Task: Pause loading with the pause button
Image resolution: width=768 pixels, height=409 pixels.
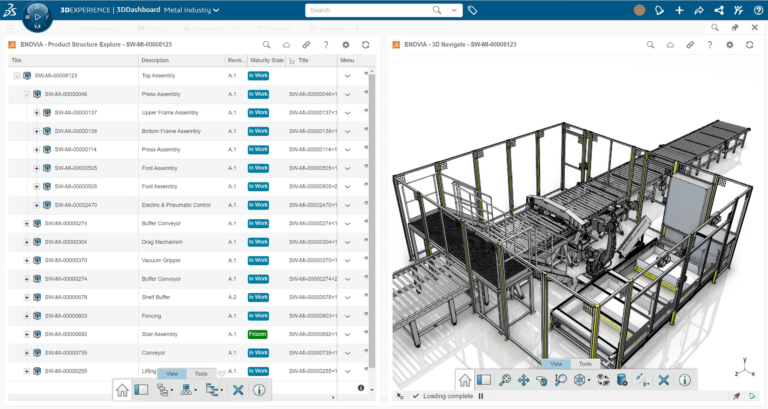Action: click(x=481, y=396)
